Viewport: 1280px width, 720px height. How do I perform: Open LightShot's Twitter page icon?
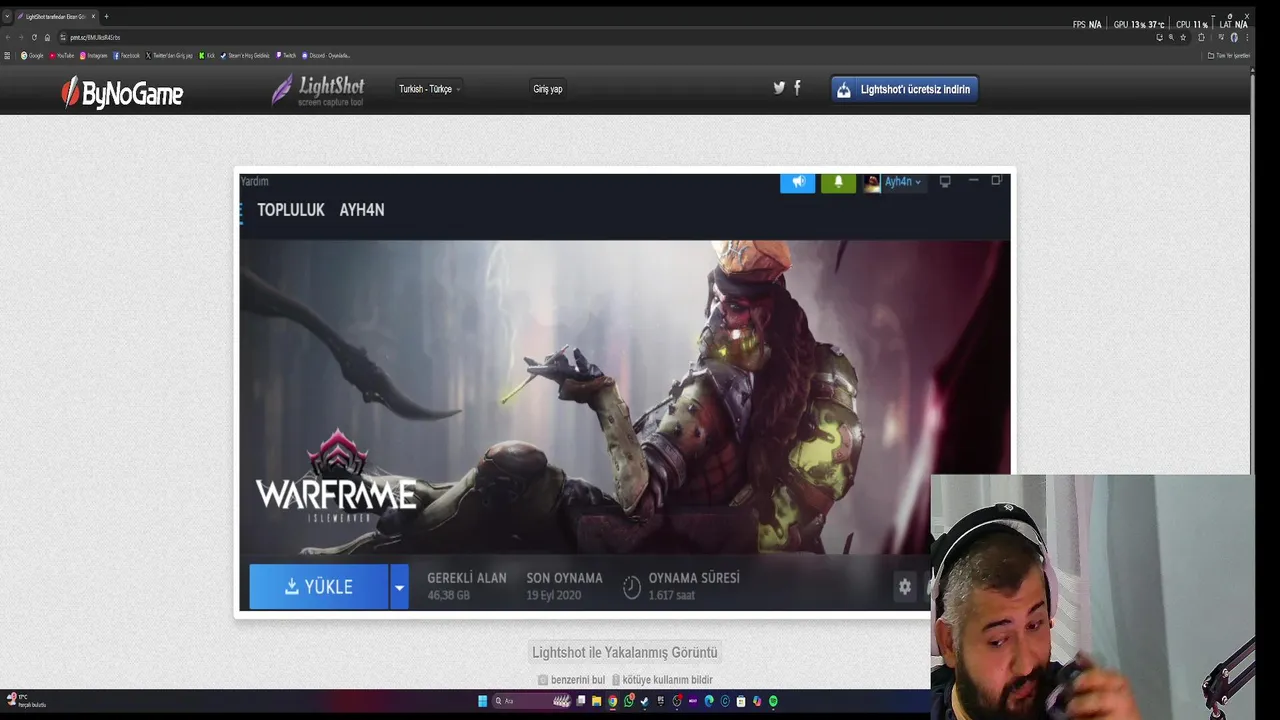point(779,88)
